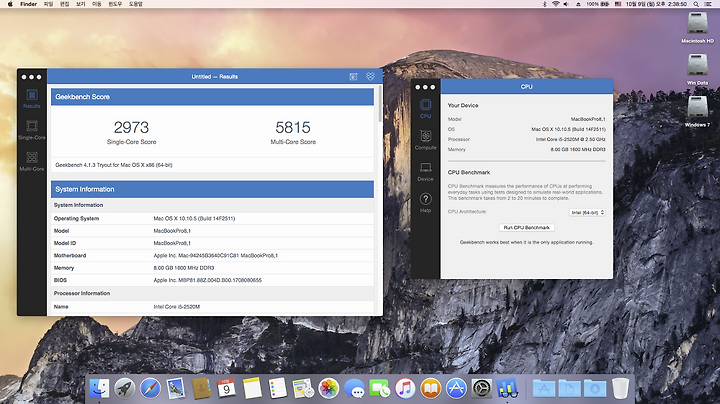
Task: Open the Device section in CPU window
Action: [x=426, y=171]
